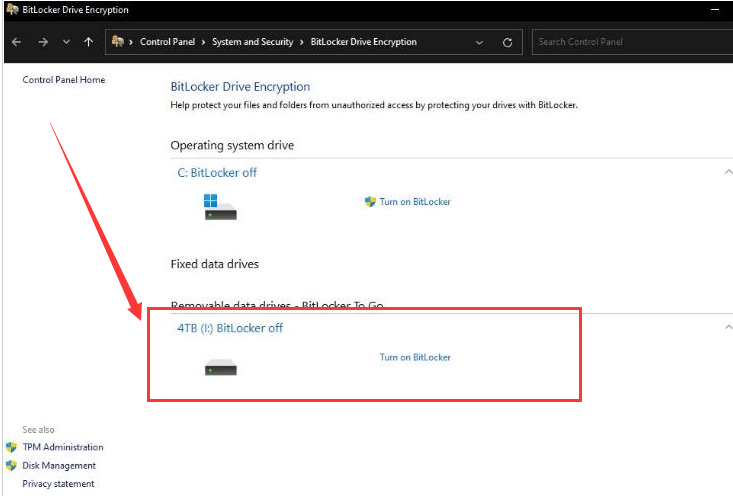Click shield icon next to Disk Management
Image resolution: width=733 pixels, height=496 pixels.
pyautogui.click(x=11, y=466)
